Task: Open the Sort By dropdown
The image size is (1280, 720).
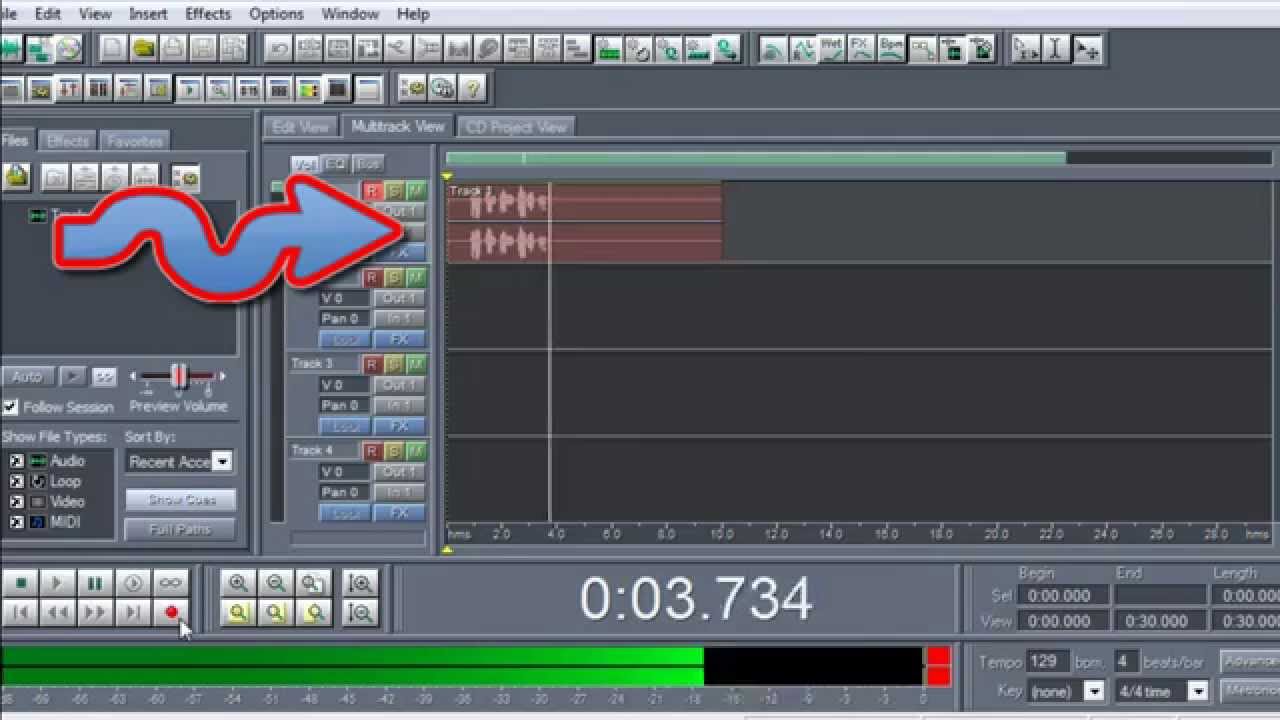Action: 222,462
